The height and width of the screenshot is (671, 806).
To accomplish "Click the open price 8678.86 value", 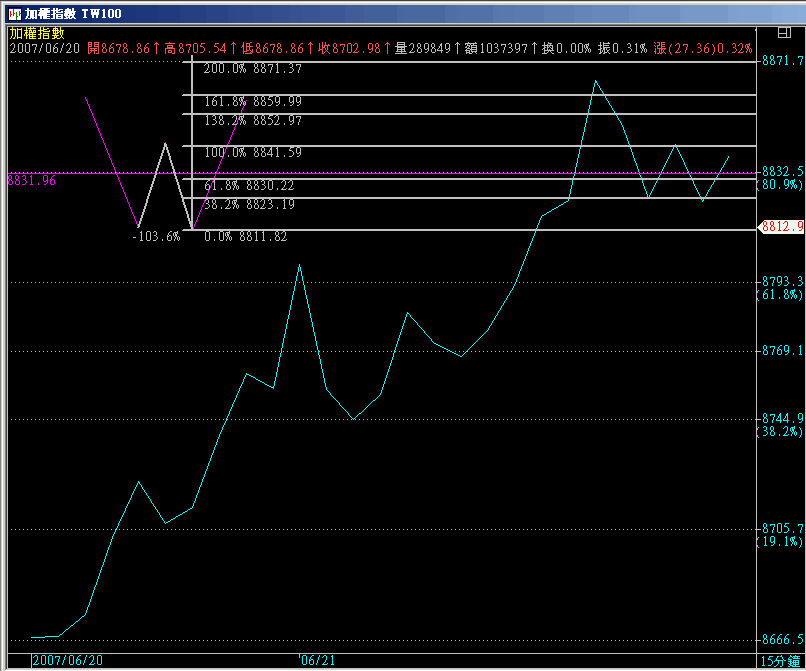I will [125, 48].
